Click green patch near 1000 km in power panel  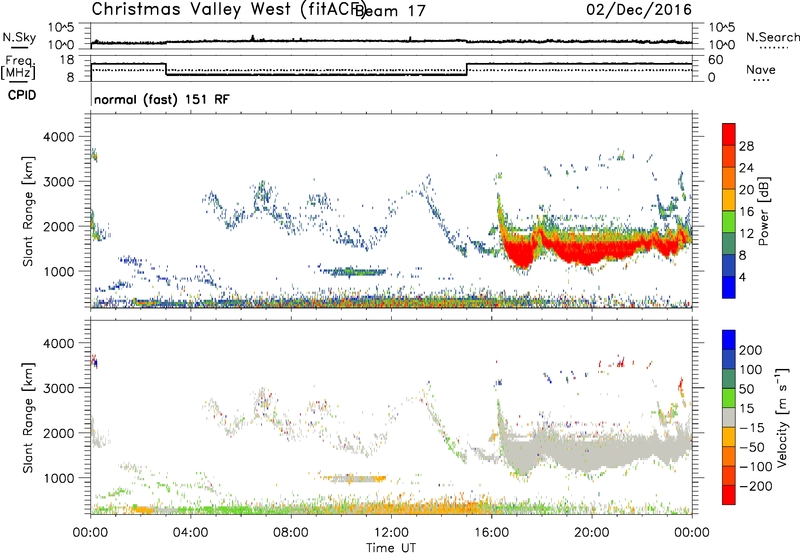(x=357, y=272)
